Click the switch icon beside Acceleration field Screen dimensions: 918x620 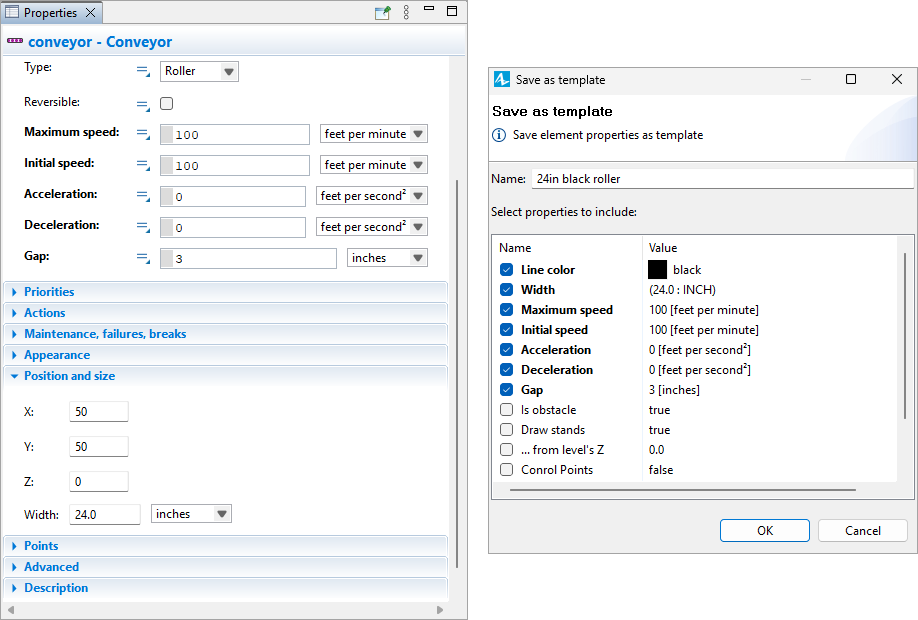pos(143,196)
